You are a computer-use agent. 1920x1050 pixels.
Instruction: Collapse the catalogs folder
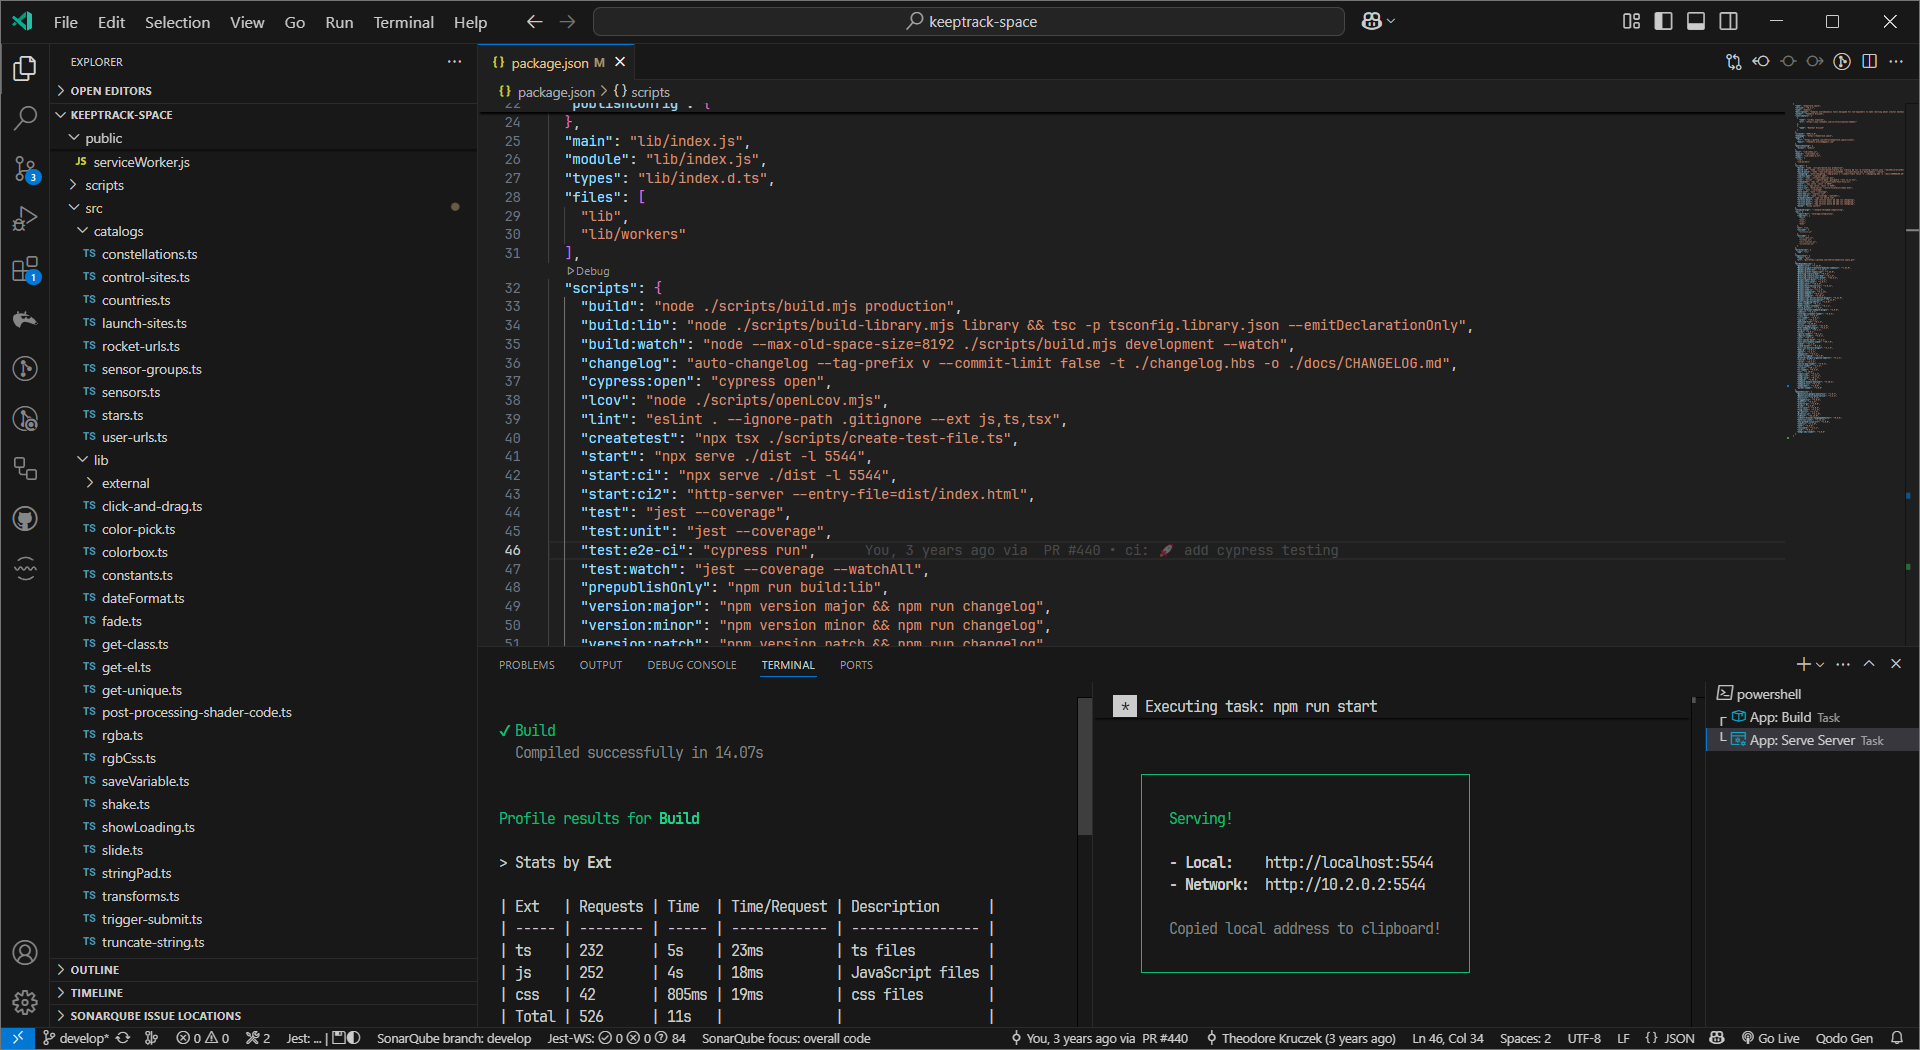[x=118, y=231]
